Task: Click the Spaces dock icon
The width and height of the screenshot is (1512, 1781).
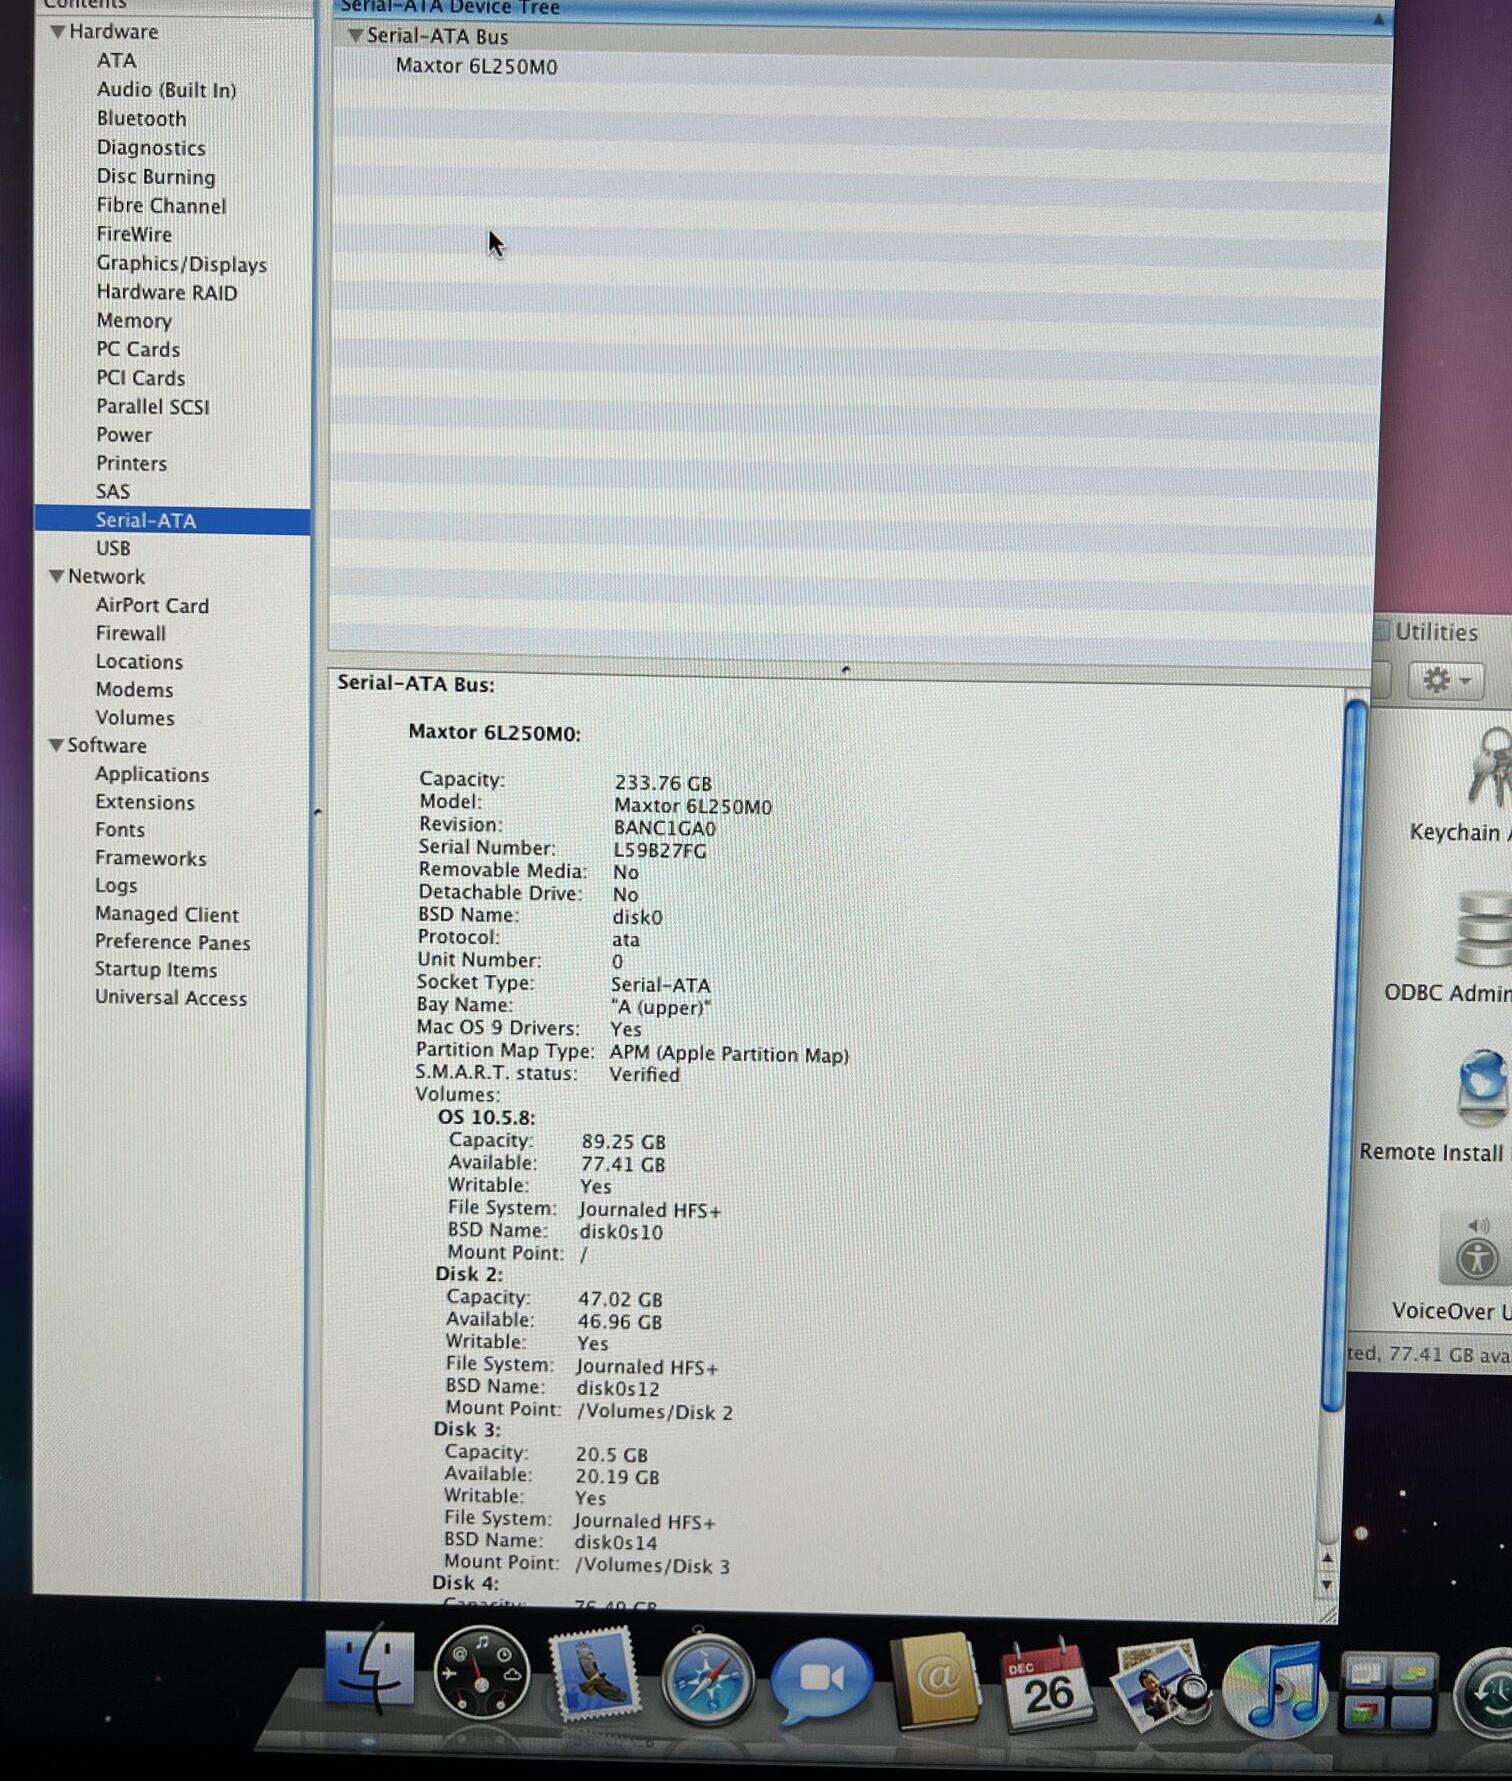Action: click(1387, 1692)
